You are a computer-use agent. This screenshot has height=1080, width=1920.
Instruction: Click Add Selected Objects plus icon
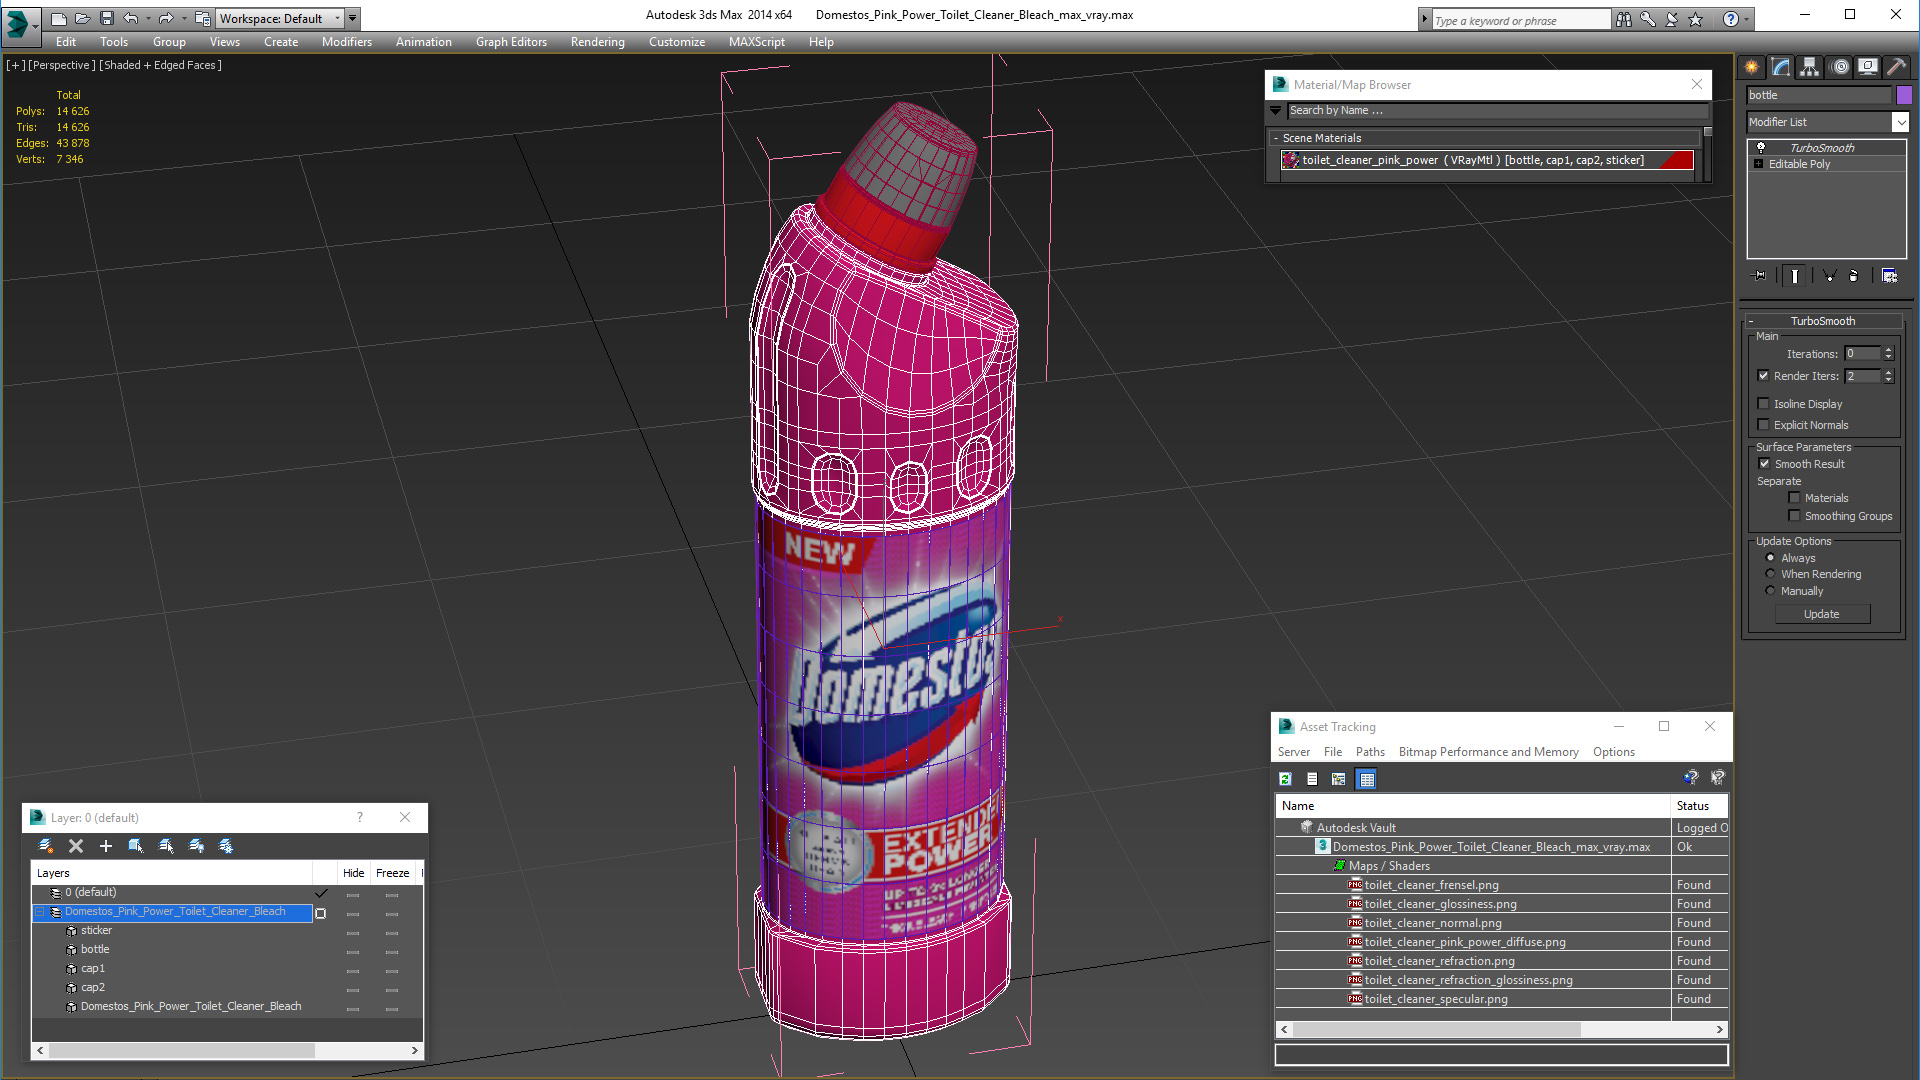point(105,846)
